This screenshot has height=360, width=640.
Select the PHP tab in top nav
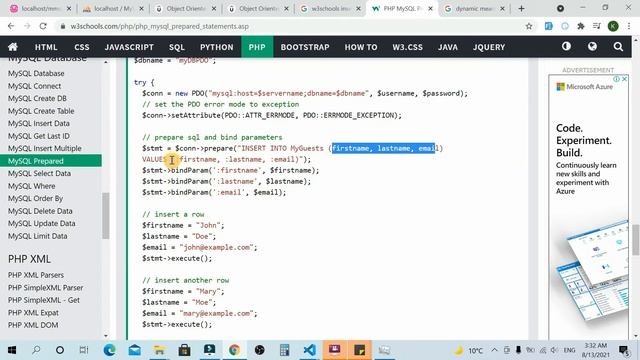257,47
